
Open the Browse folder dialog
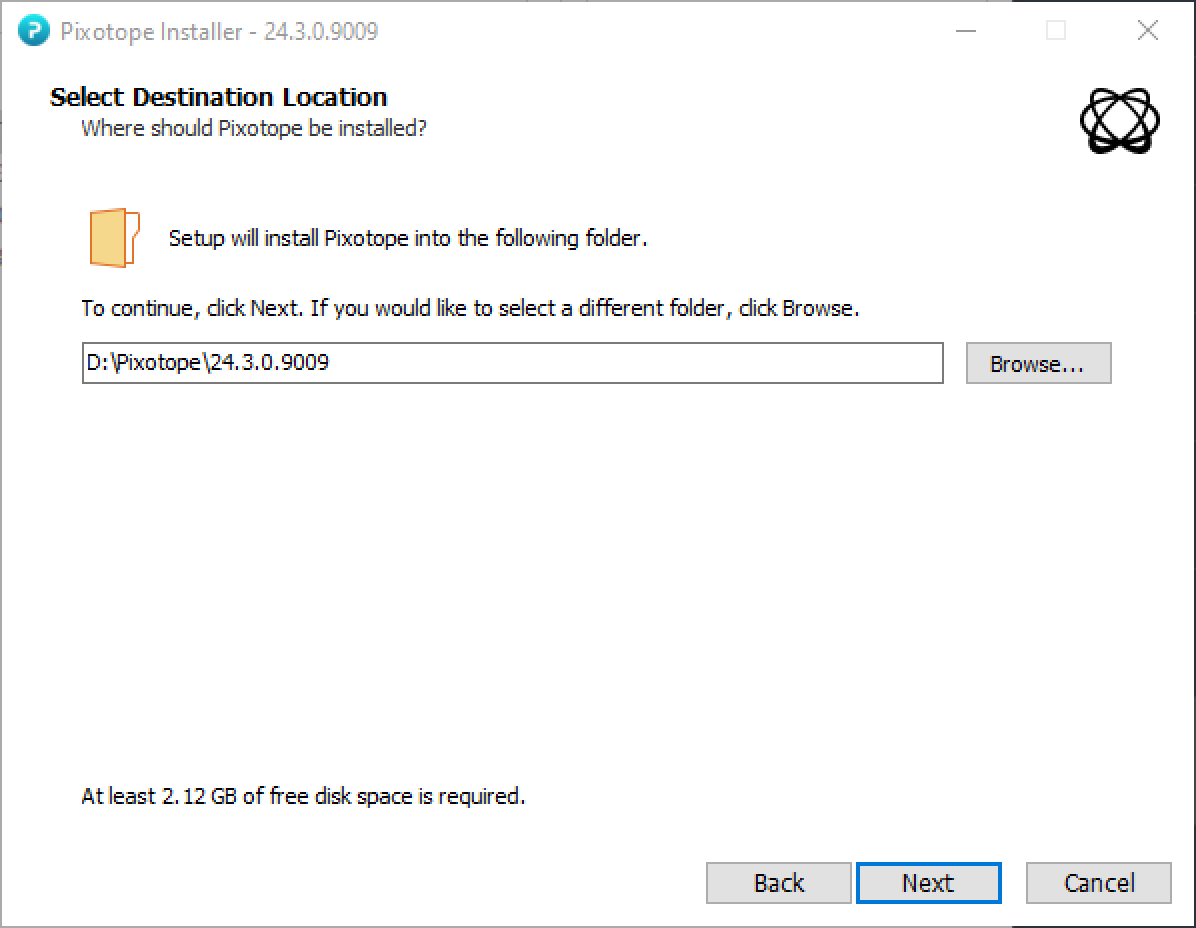pyautogui.click(x=1037, y=364)
